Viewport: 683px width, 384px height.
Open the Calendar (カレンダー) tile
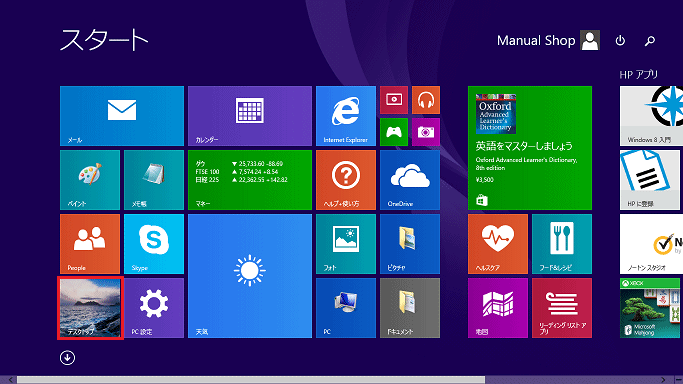point(250,116)
